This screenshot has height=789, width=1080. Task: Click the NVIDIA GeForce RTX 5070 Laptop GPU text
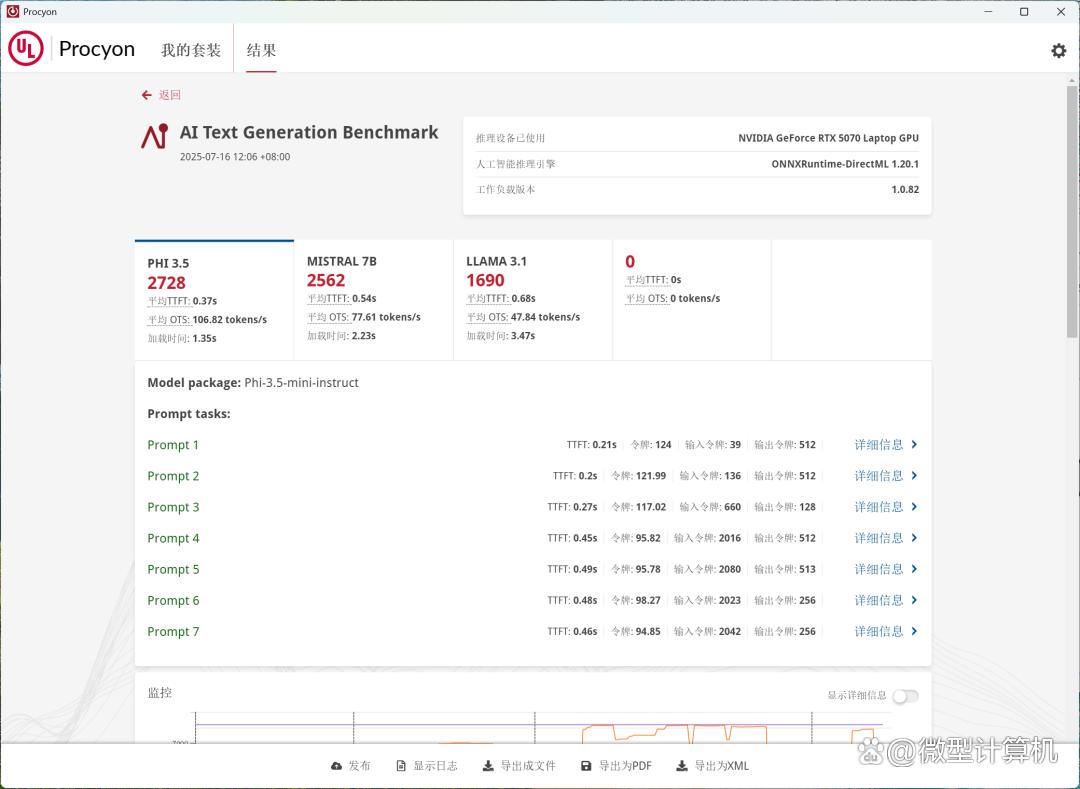tap(828, 138)
